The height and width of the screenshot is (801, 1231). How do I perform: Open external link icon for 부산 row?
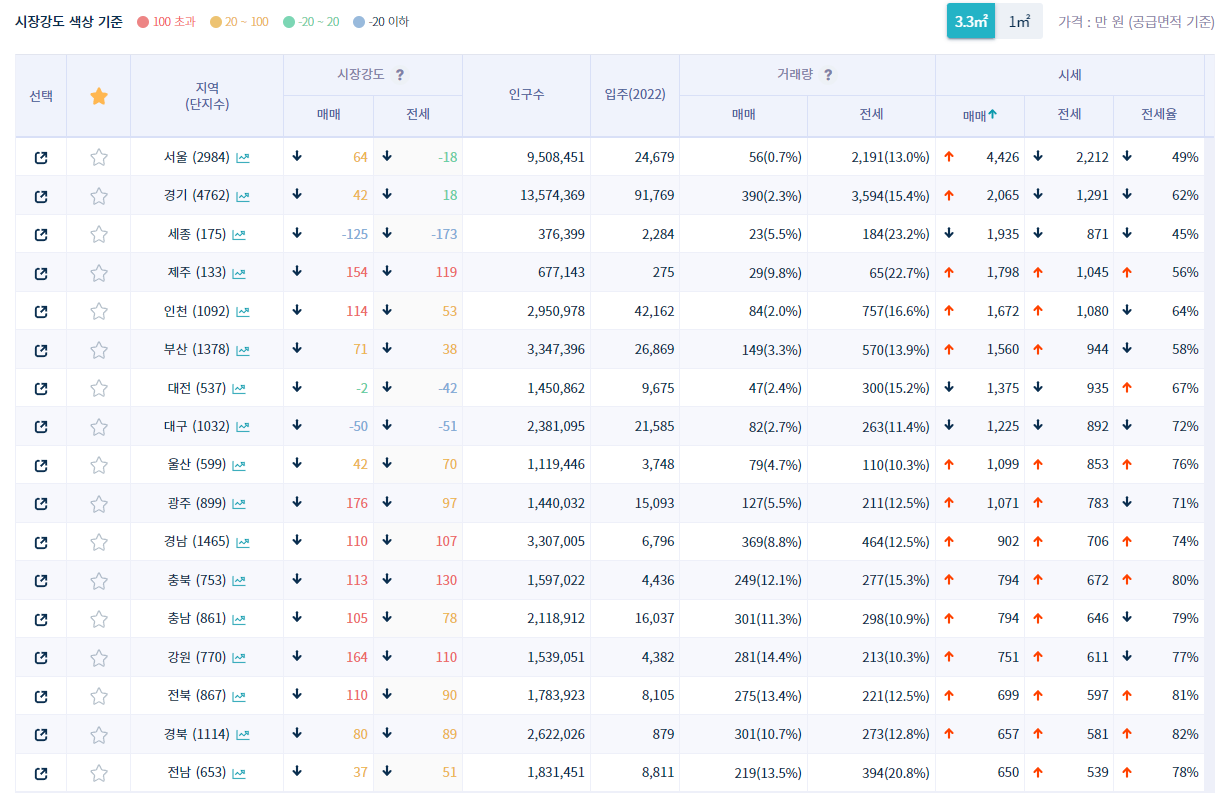click(x=41, y=350)
